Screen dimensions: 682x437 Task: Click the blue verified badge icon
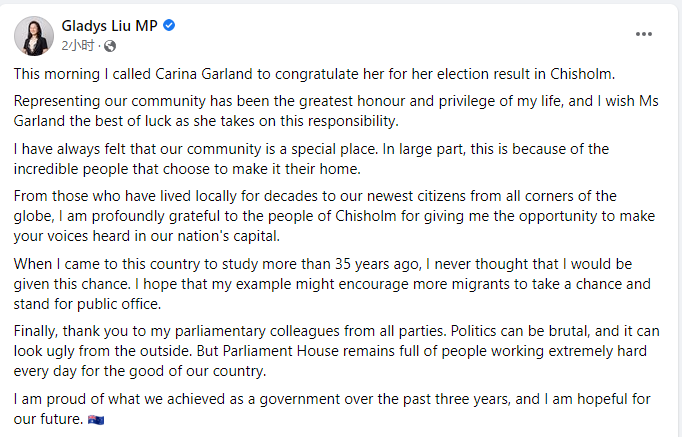pyautogui.click(x=169, y=26)
